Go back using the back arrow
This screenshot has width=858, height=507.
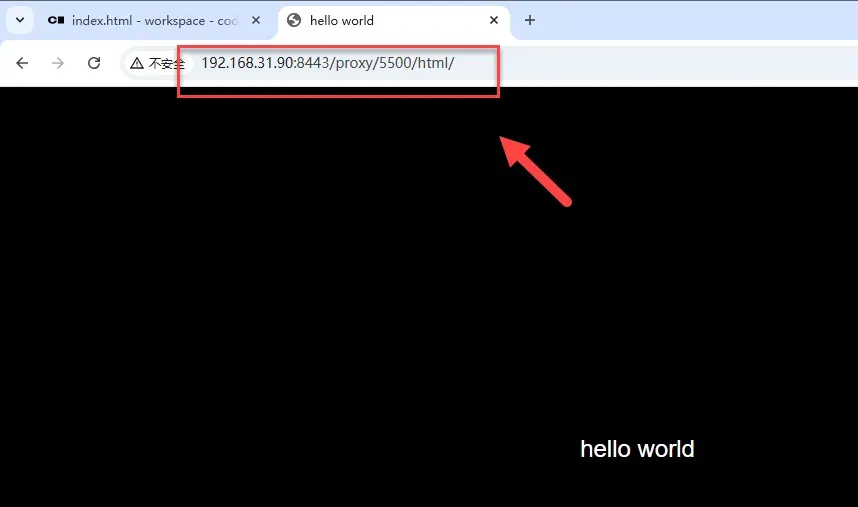click(x=22, y=63)
